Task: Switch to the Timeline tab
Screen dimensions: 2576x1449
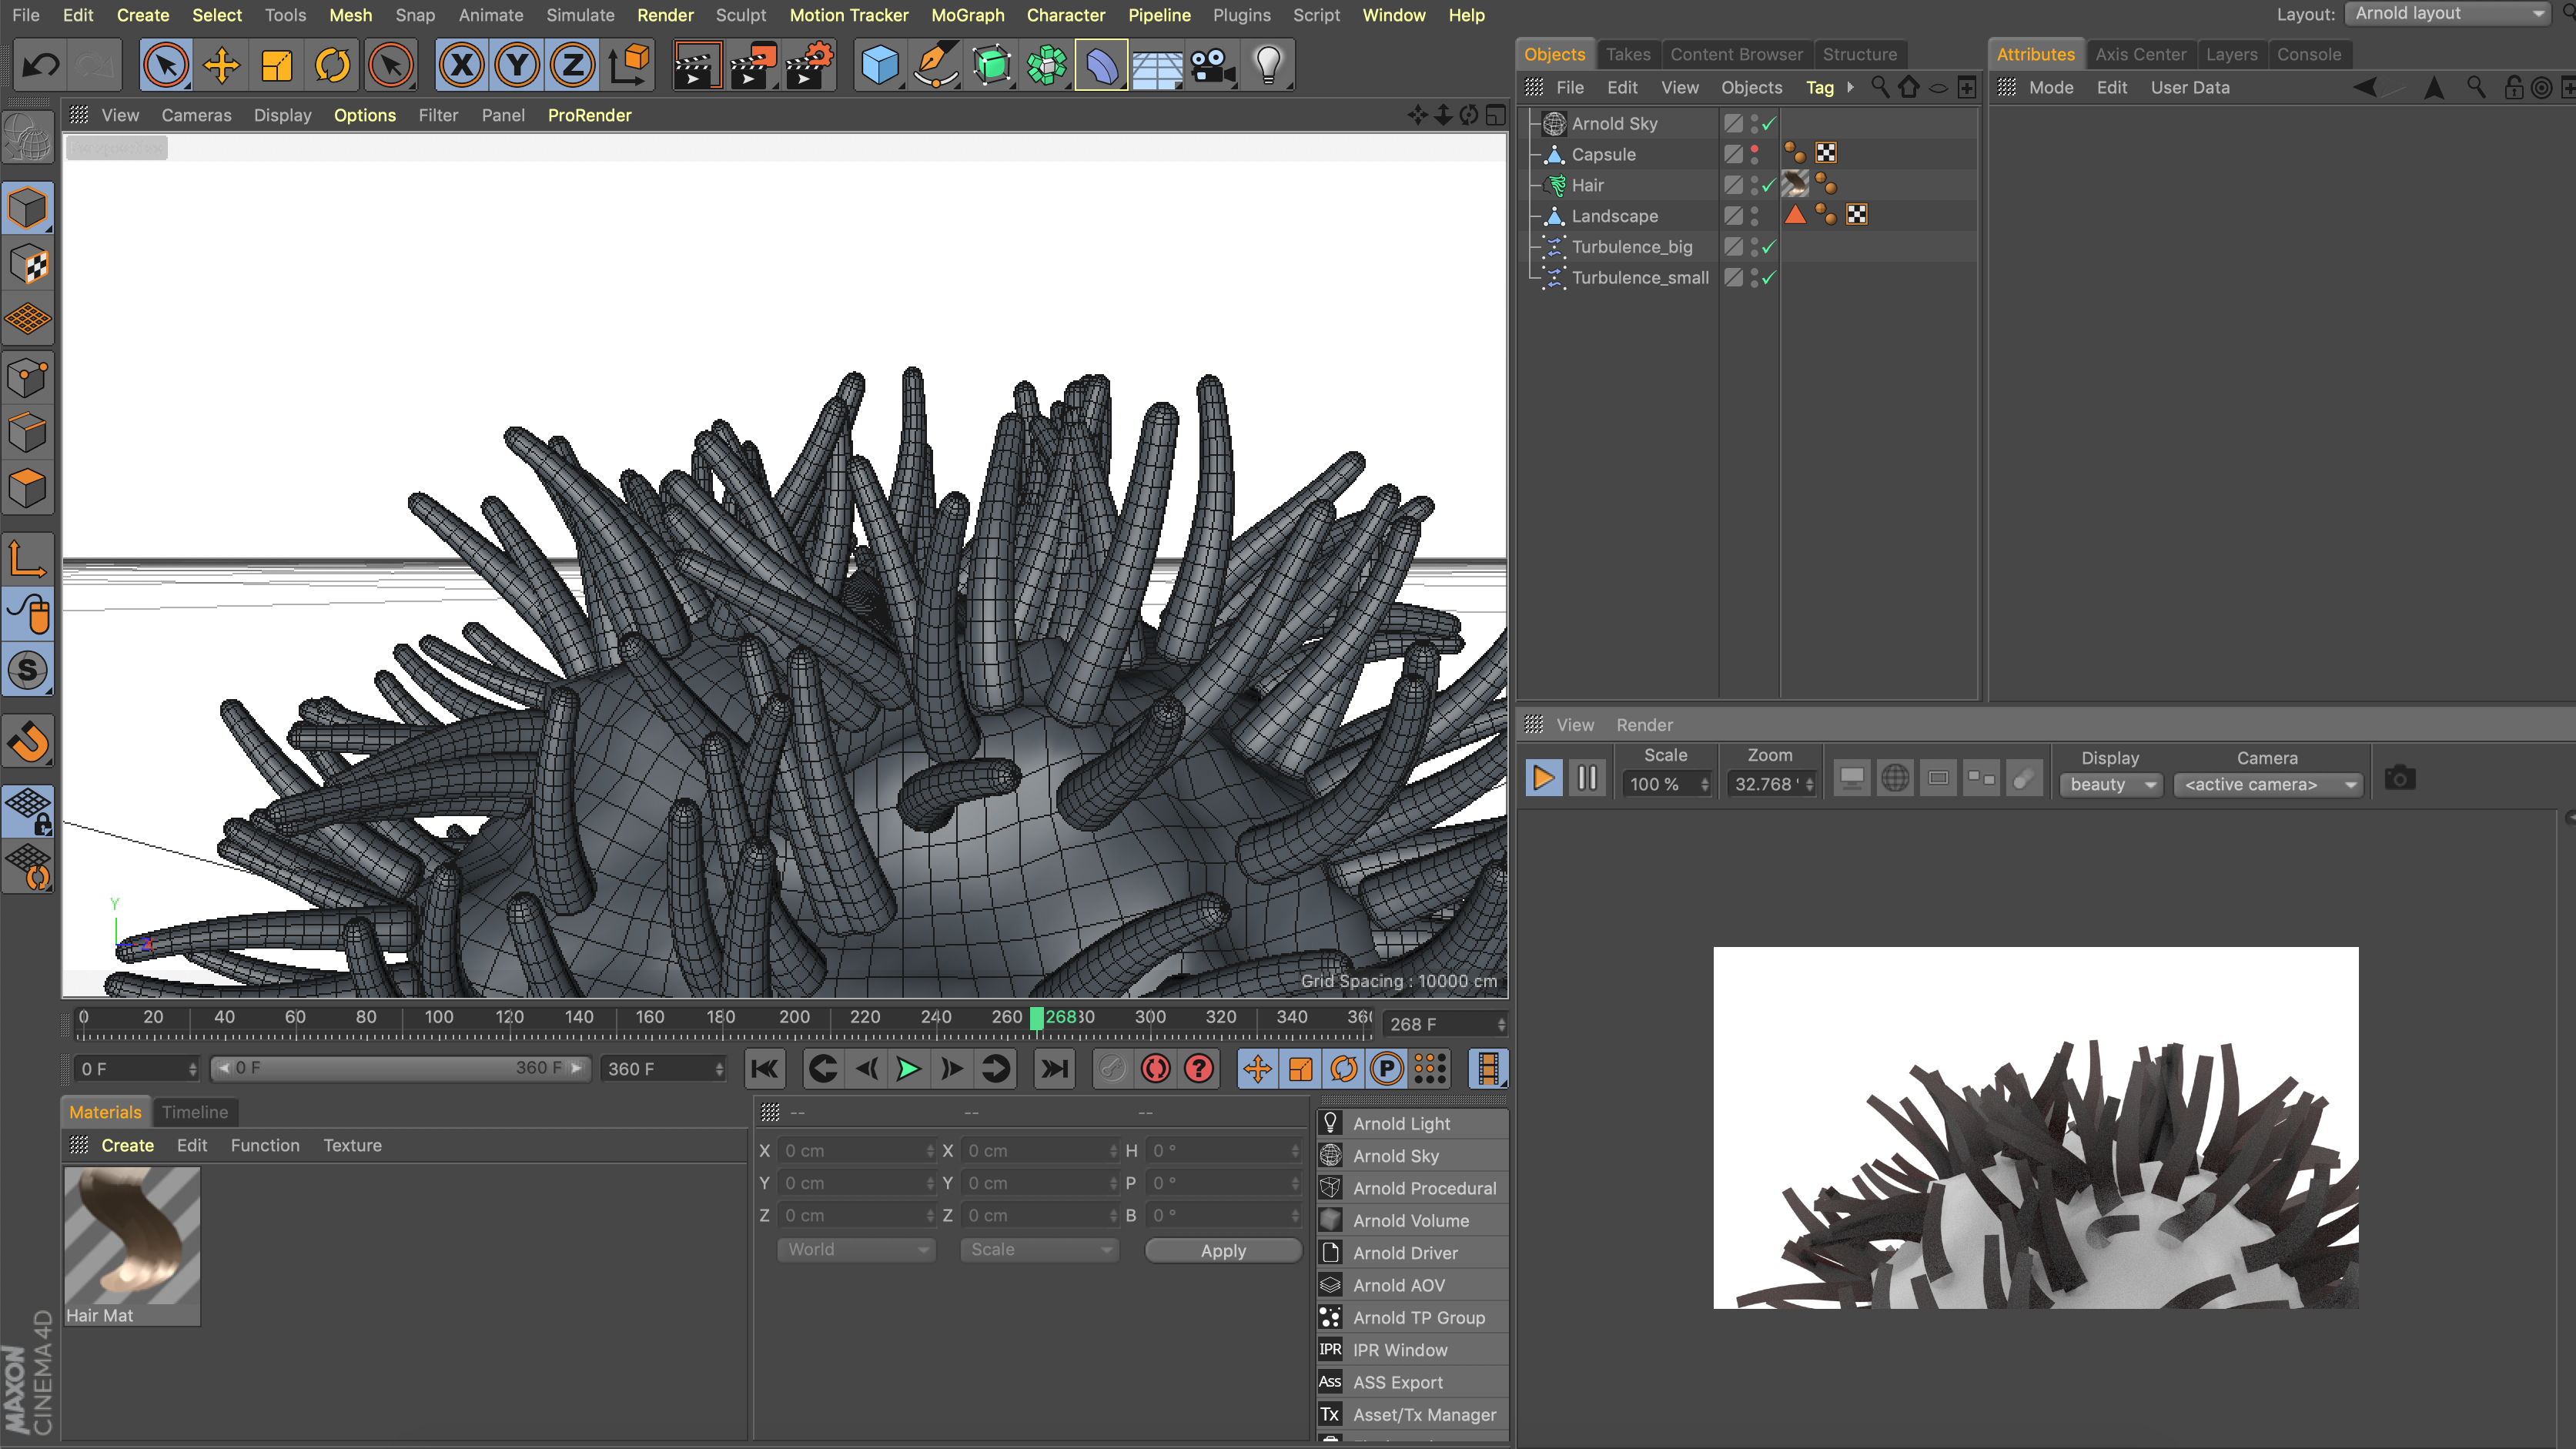Action: pyautogui.click(x=195, y=1112)
